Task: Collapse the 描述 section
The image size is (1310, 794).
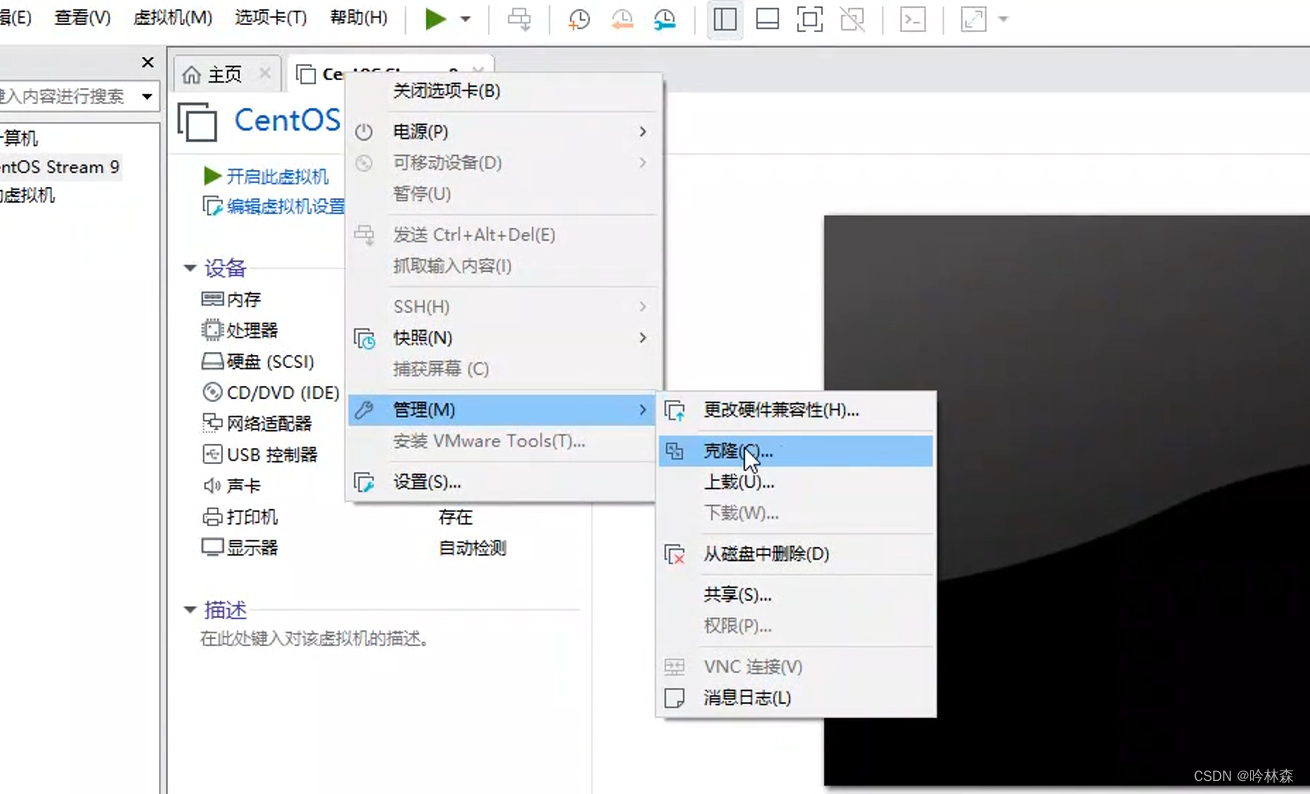Action: point(190,610)
